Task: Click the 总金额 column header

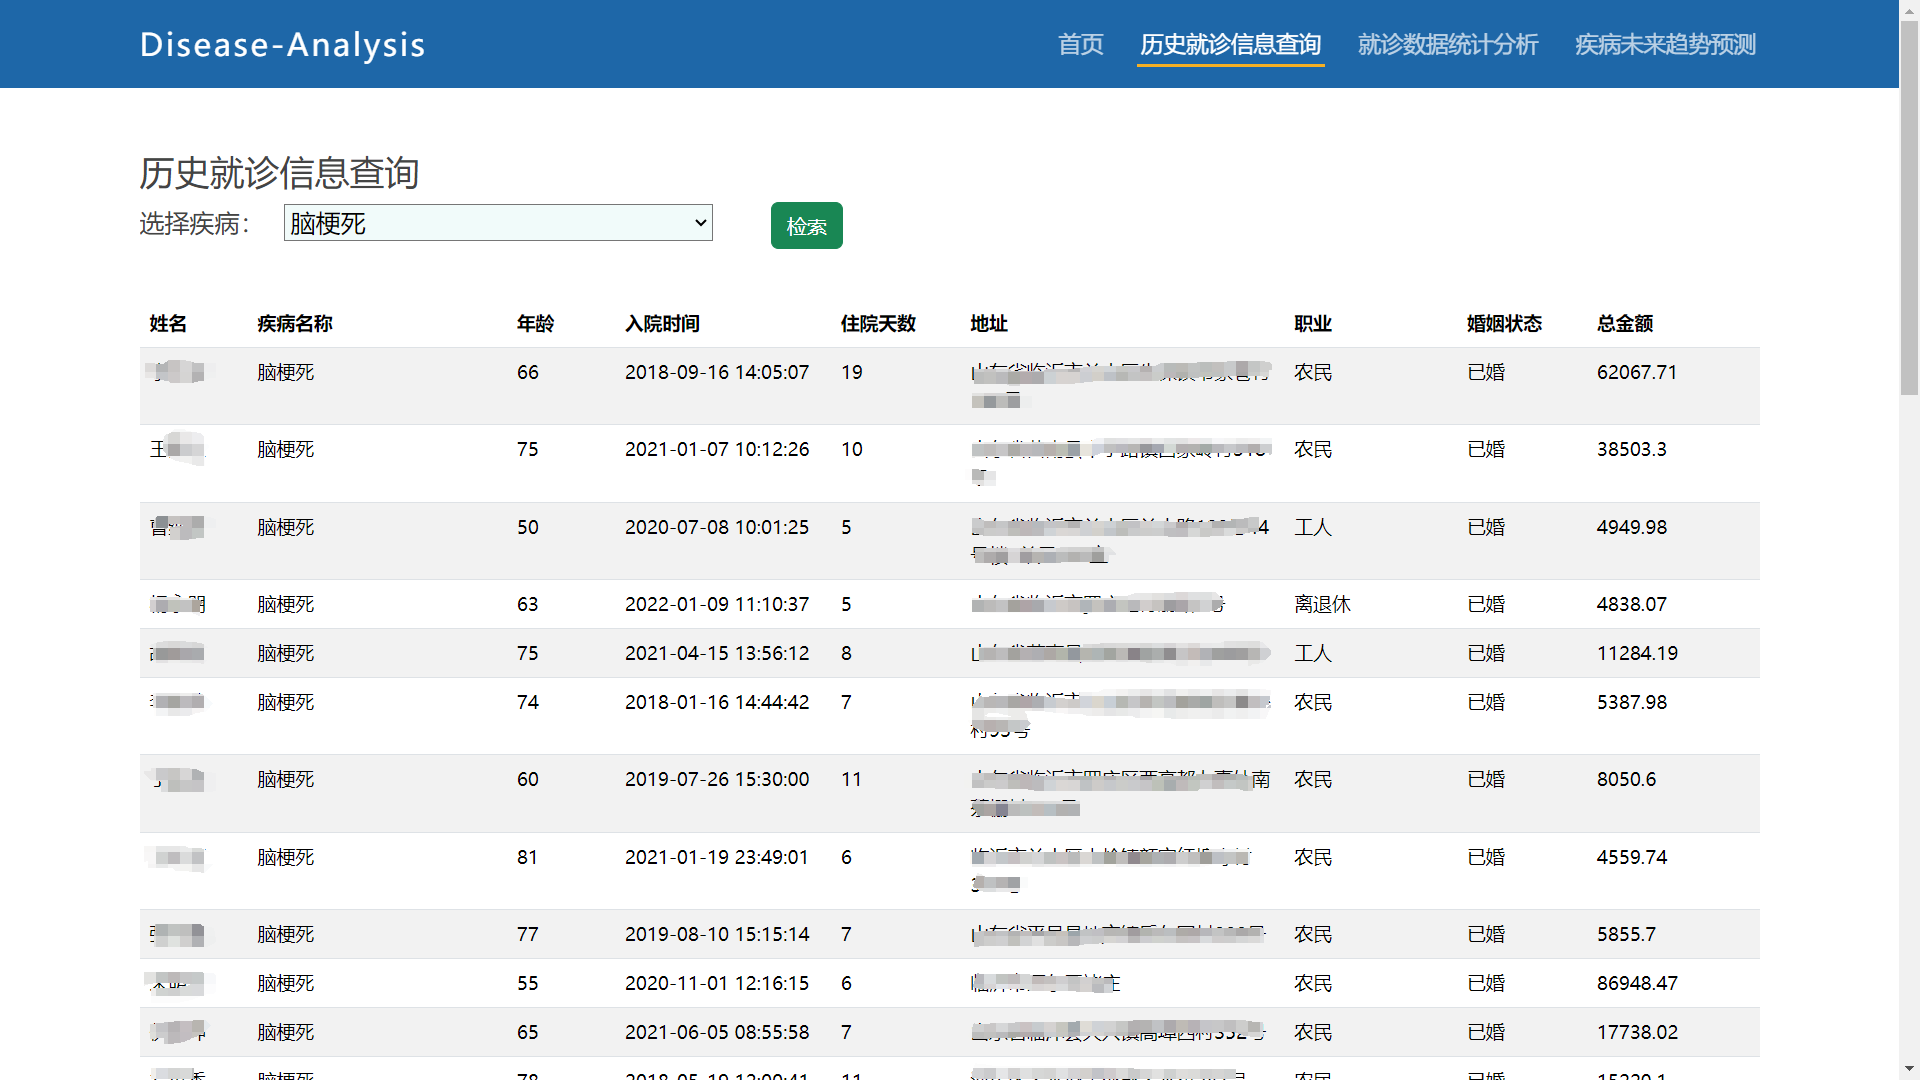Action: pyautogui.click(x=1624, y=324)
